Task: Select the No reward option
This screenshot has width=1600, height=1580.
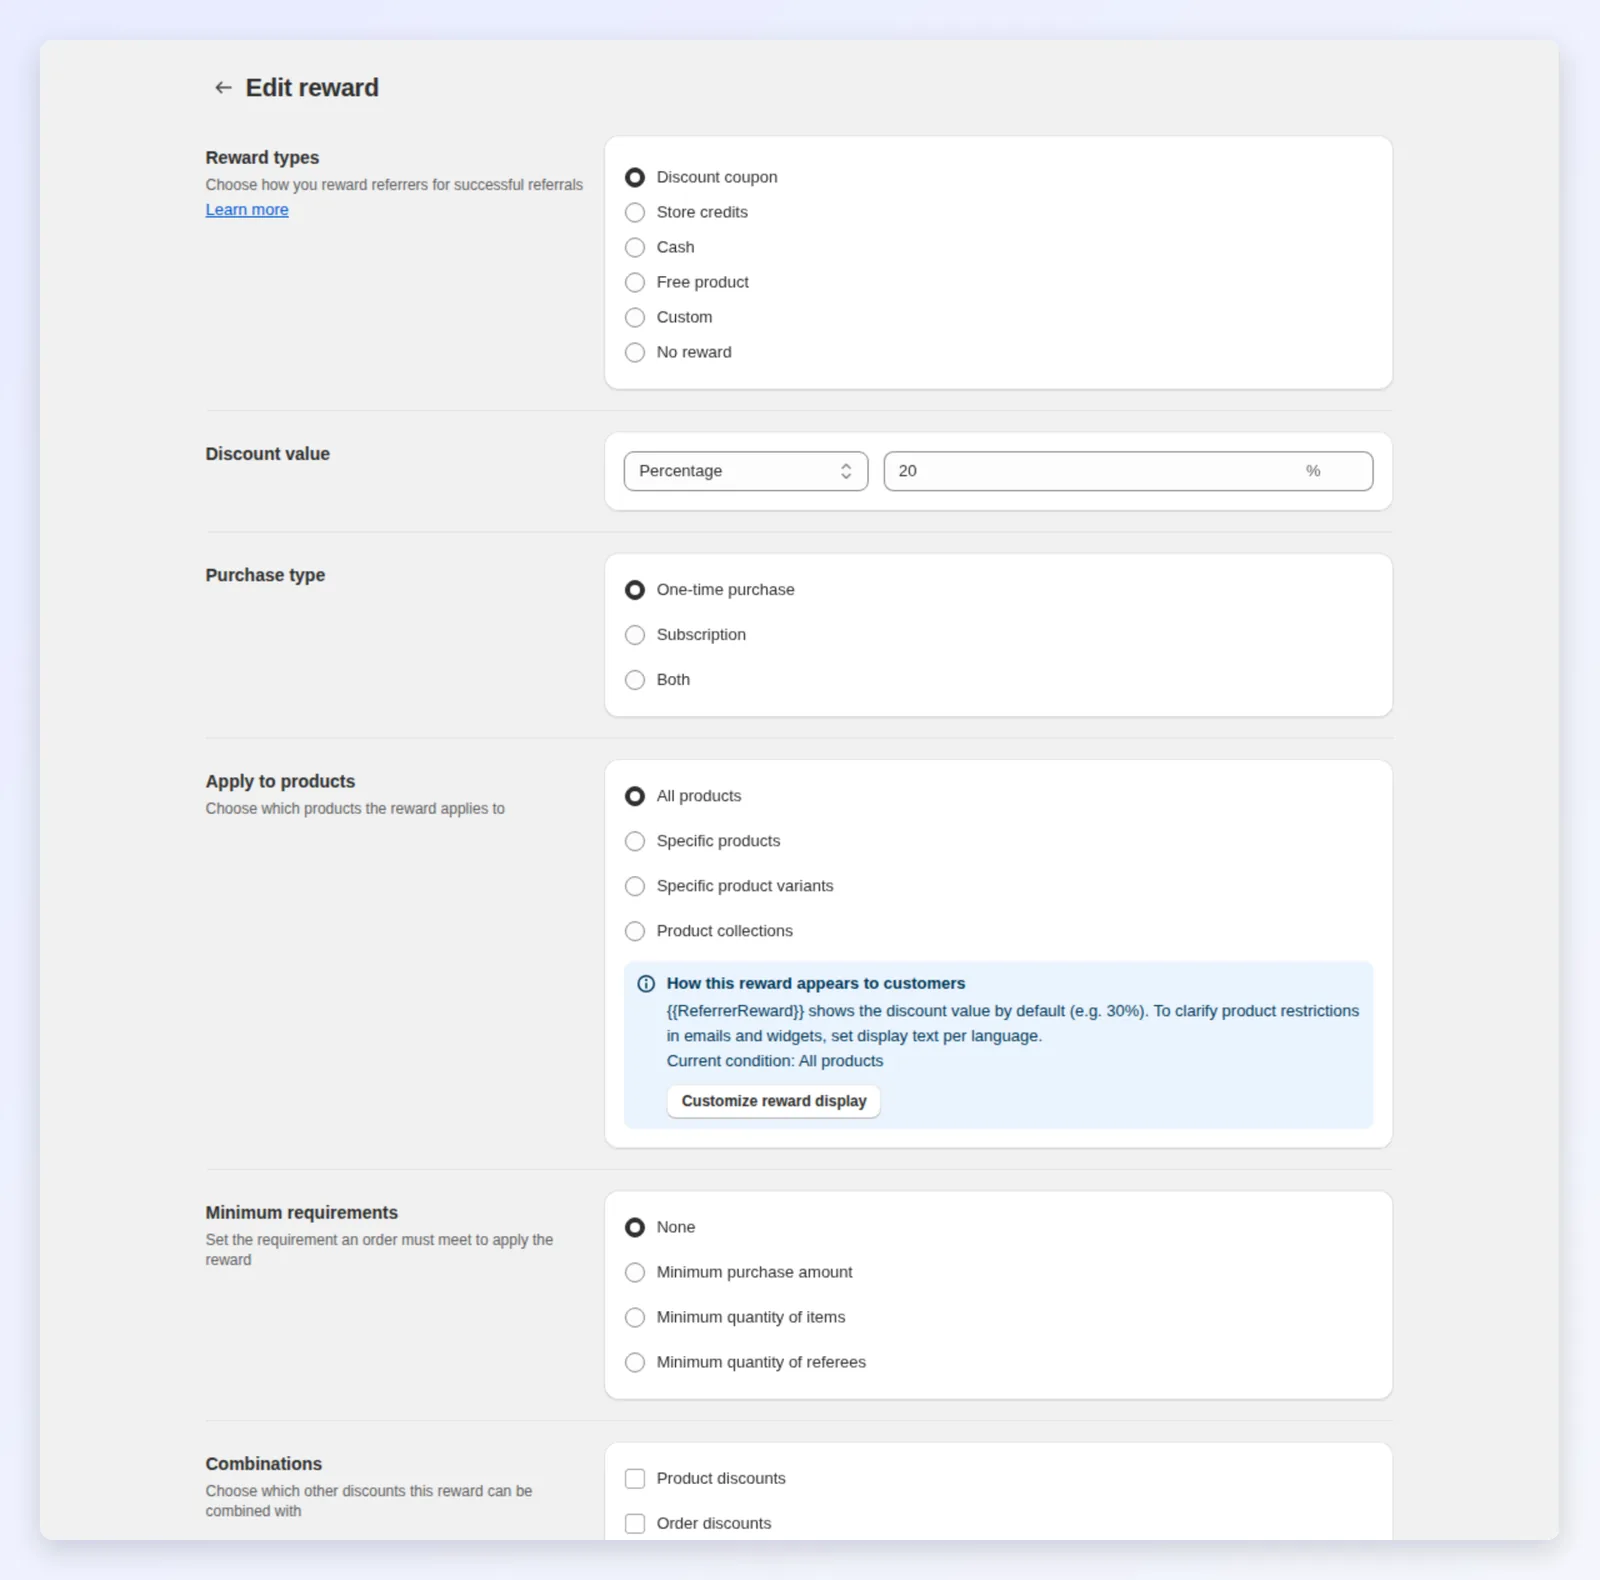Action: (635, 353)
